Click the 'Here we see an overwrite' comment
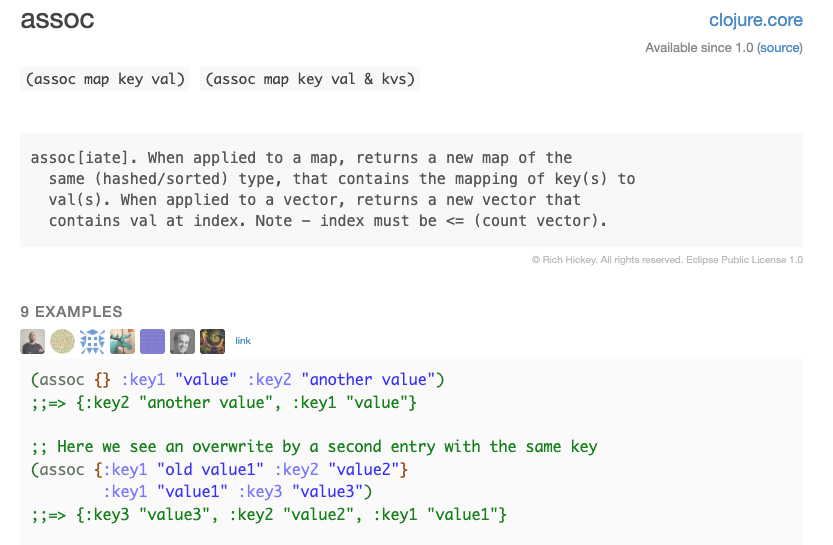The image size is (833, 545). 314,446
